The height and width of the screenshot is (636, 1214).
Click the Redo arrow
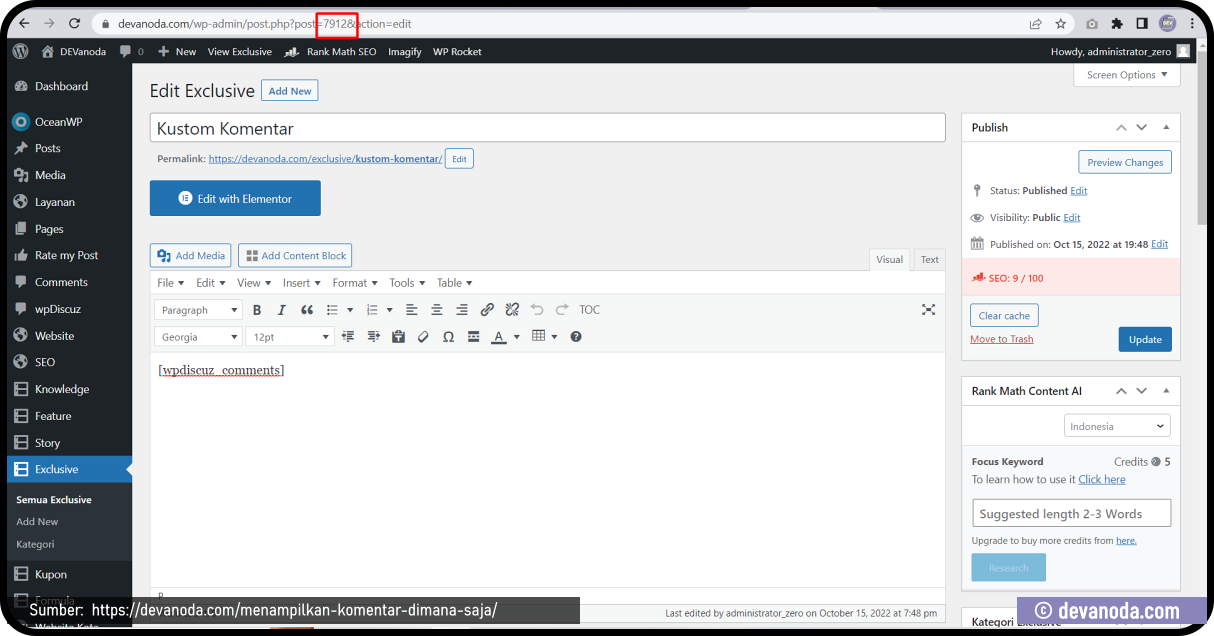pyautogui.click(x=562, y=310)
